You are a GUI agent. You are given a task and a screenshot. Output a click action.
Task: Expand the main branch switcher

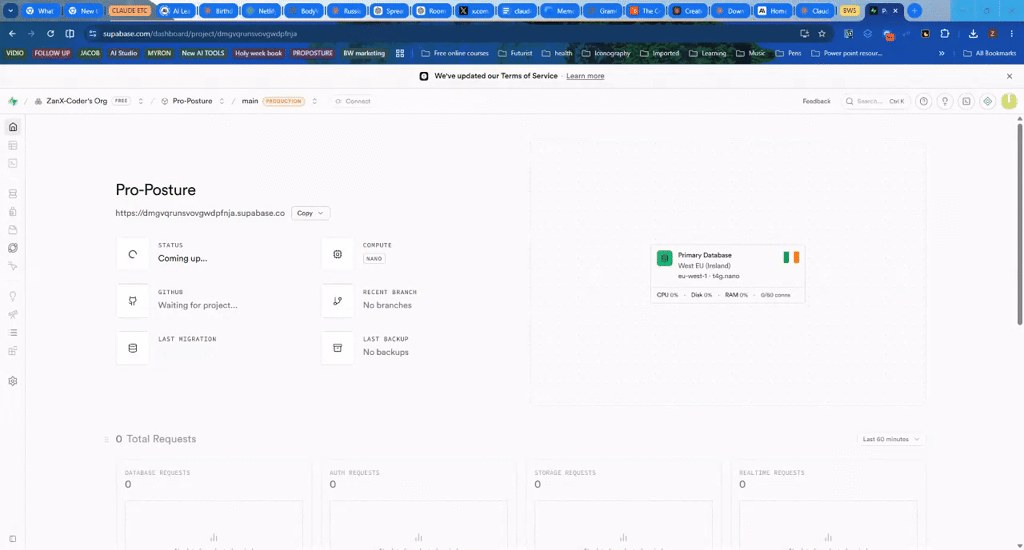[x=314, y=101]
